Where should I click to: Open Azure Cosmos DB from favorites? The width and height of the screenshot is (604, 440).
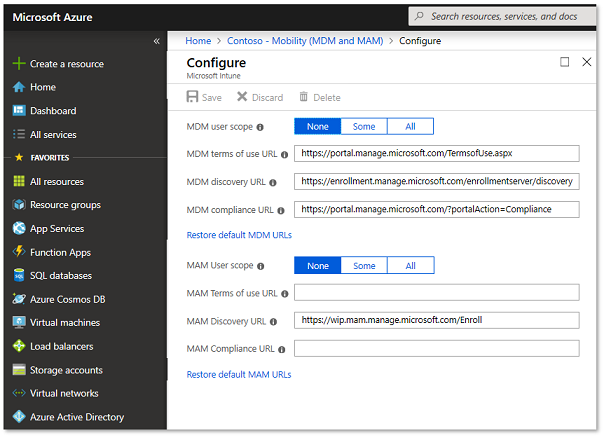19,299
